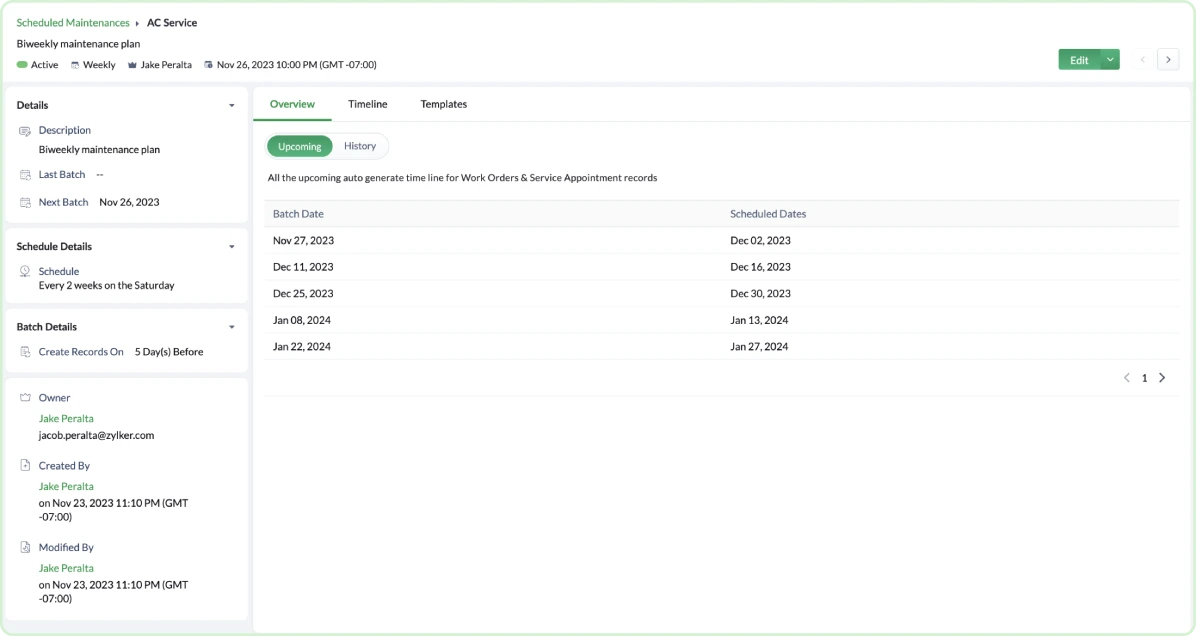Collapse the Details section
The image size is (1196, 636).
pyautogui.click(x=232, y=105)
